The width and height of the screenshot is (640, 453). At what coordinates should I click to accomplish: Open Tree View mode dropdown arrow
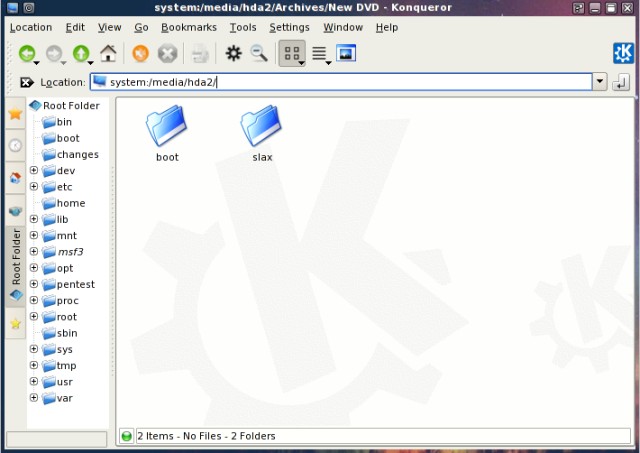[328, 63]
